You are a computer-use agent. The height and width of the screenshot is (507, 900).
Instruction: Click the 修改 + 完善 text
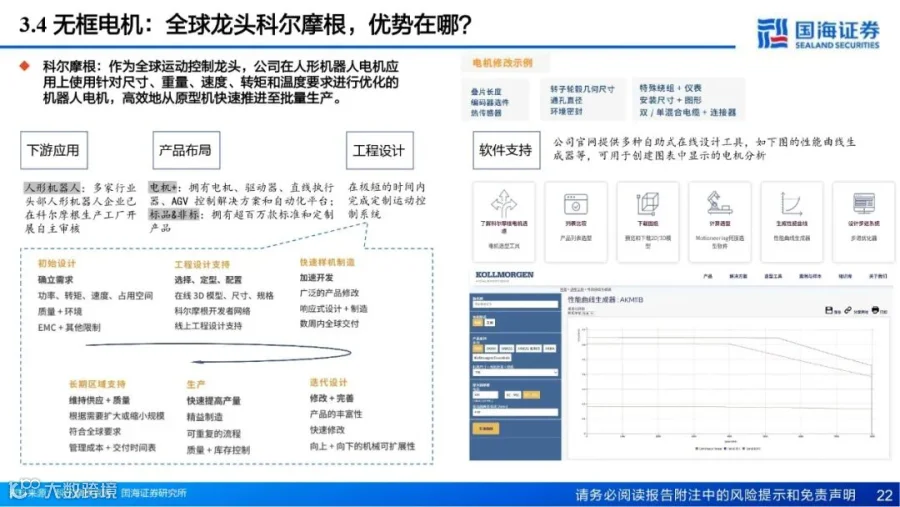click(332, 398)
